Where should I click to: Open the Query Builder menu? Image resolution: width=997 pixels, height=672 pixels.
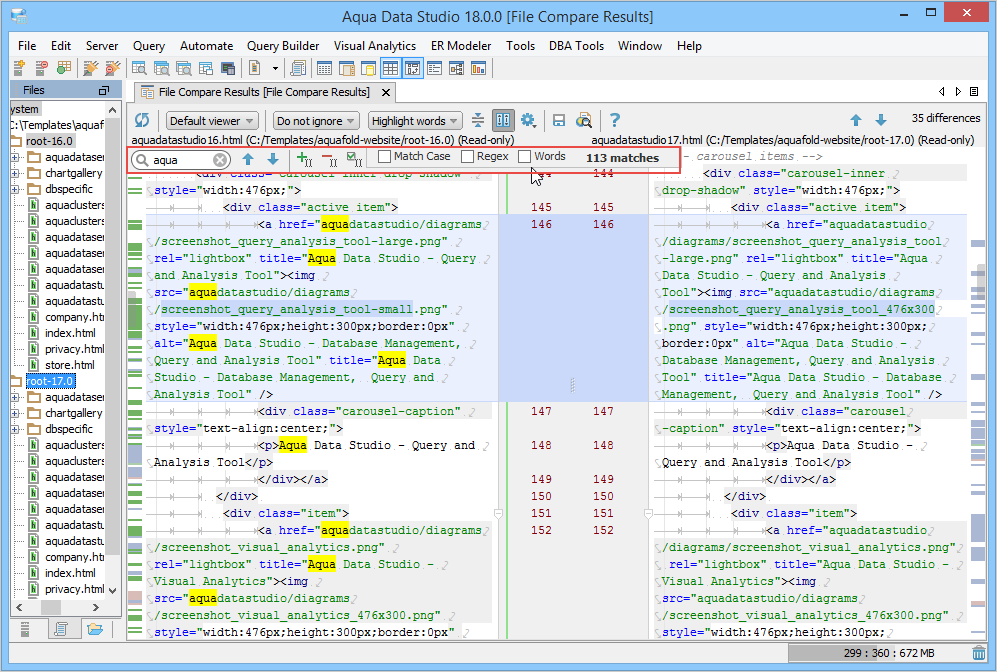(x=283, y=46)
